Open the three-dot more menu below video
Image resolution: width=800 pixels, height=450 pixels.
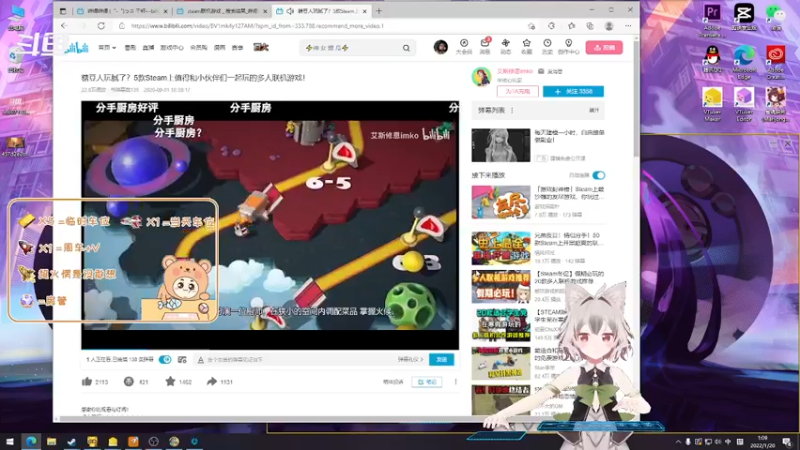(x=456, y=382)
